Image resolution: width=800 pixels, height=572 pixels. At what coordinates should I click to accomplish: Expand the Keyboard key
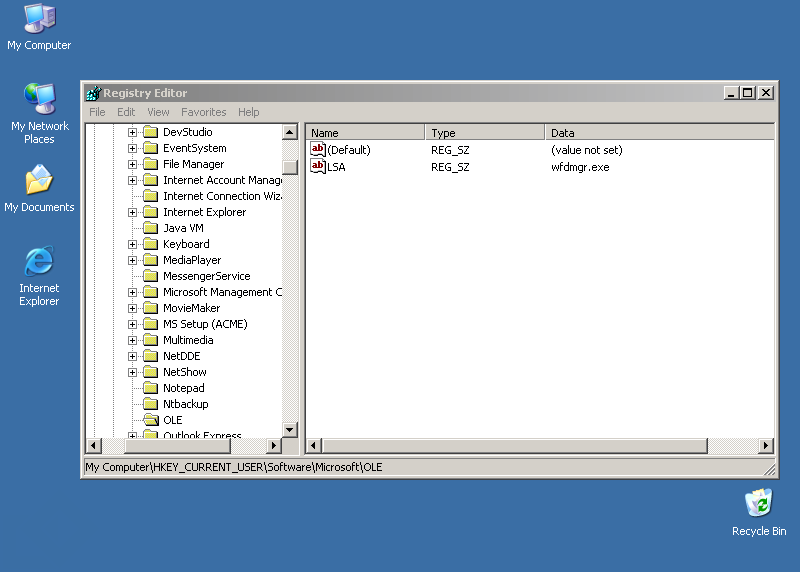[132, 244]
